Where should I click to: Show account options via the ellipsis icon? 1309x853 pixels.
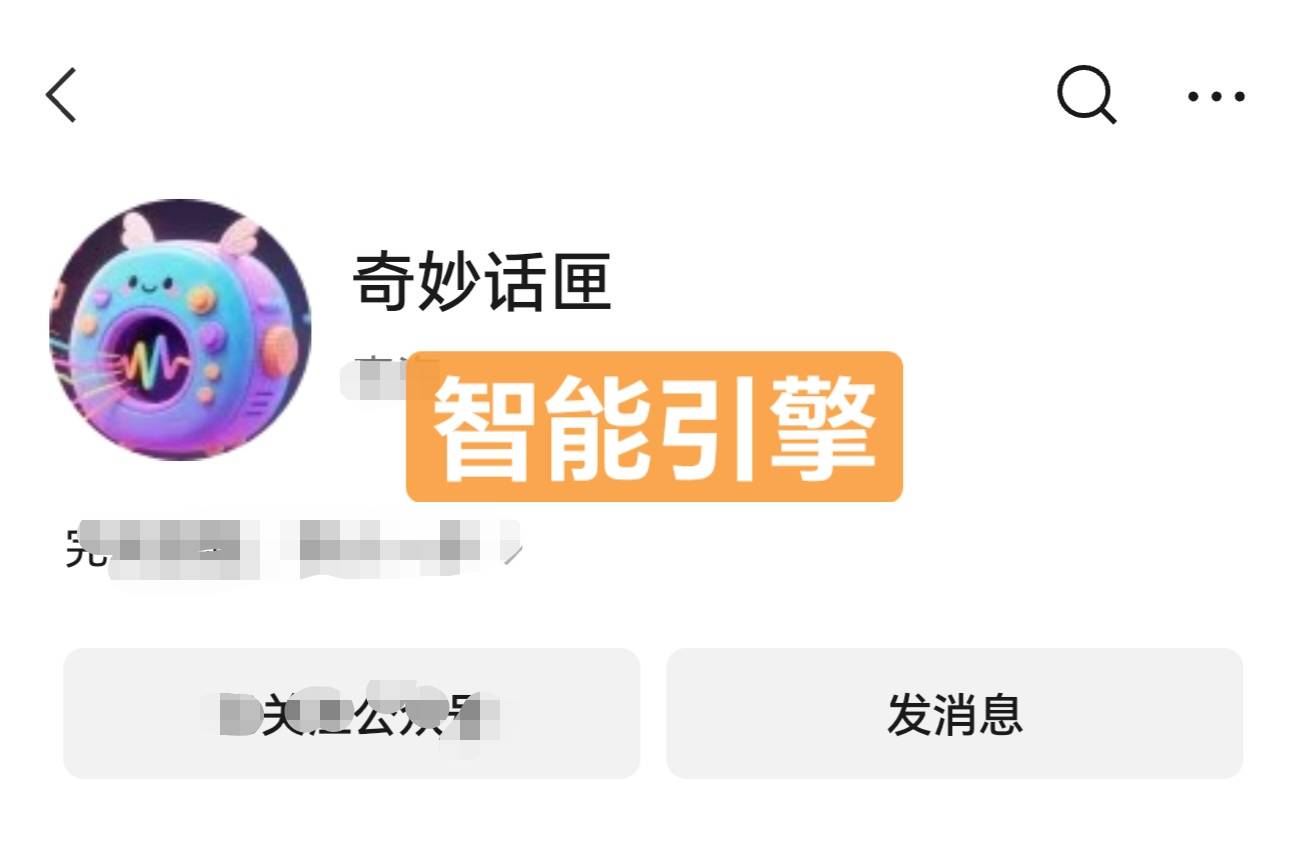click(x=1216, y=96)
